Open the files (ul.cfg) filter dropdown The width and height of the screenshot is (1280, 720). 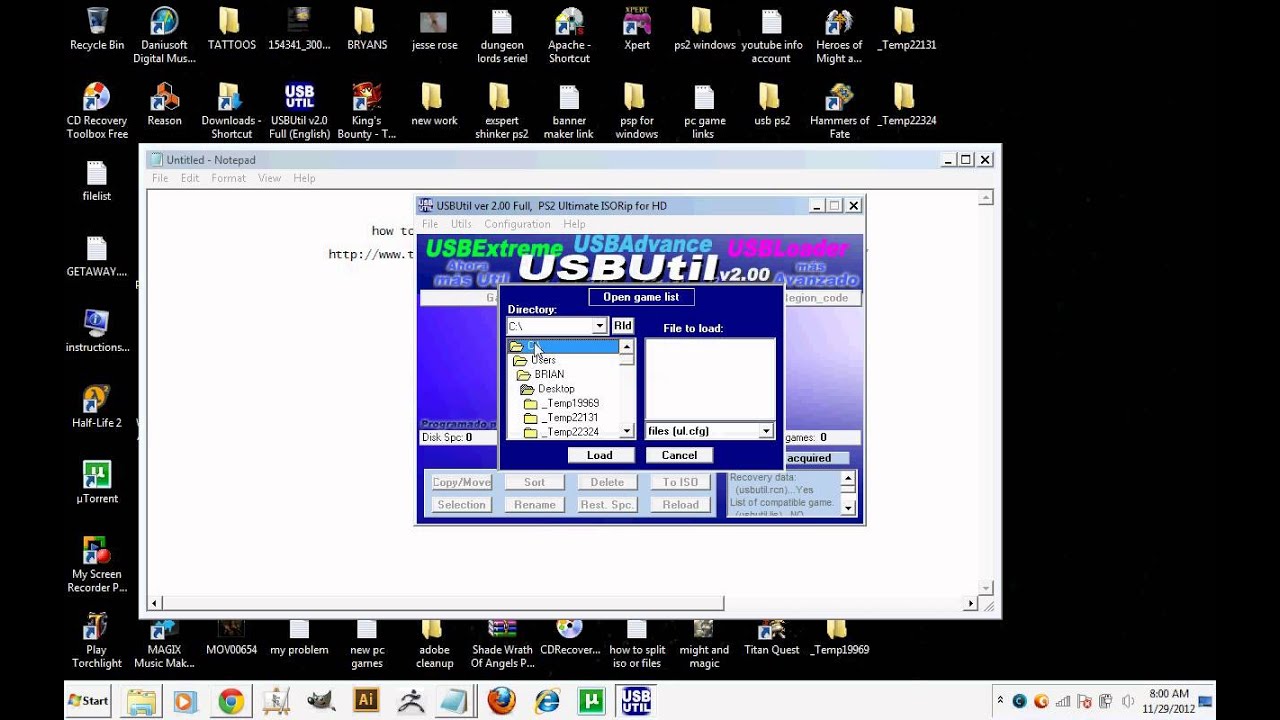766,431
